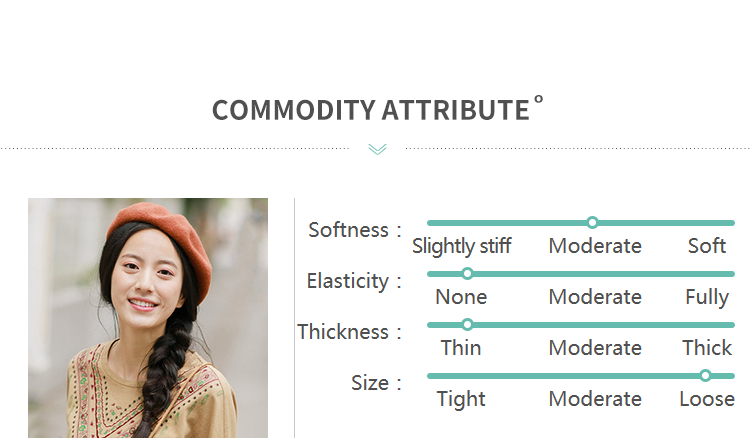Screen dimensions: 750x438
Task: Click the 'COMMODITY ATTRIBUTE' heading
Action: click(370, 110)
